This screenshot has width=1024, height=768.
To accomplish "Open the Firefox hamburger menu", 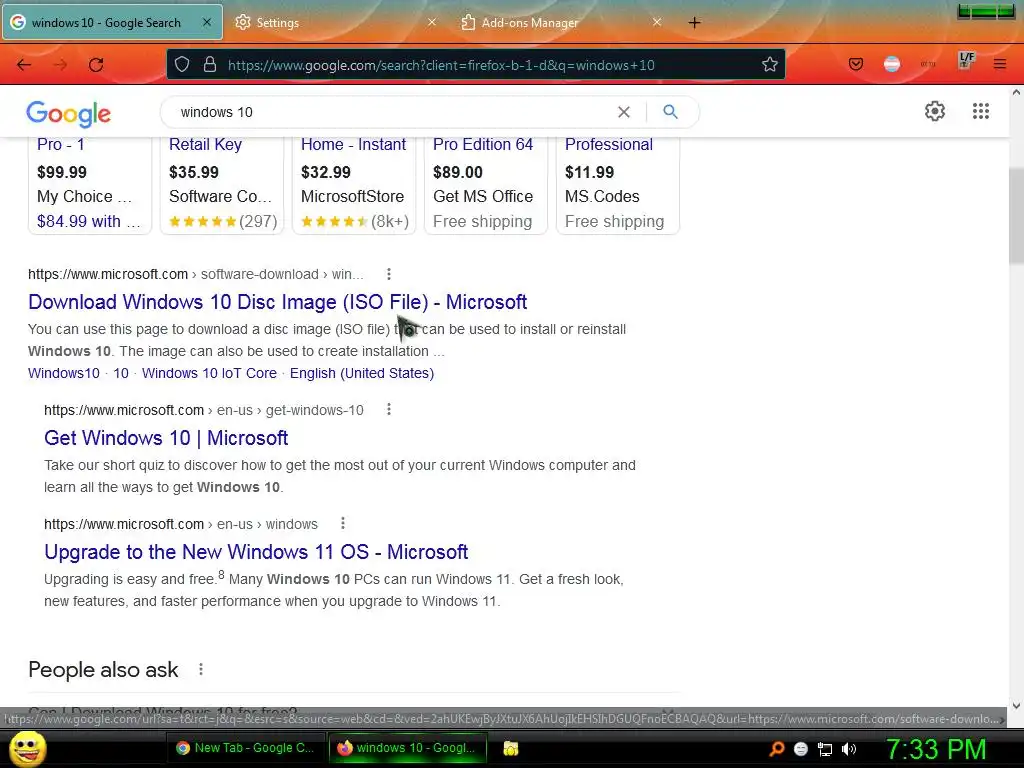I will point(1000,64).
